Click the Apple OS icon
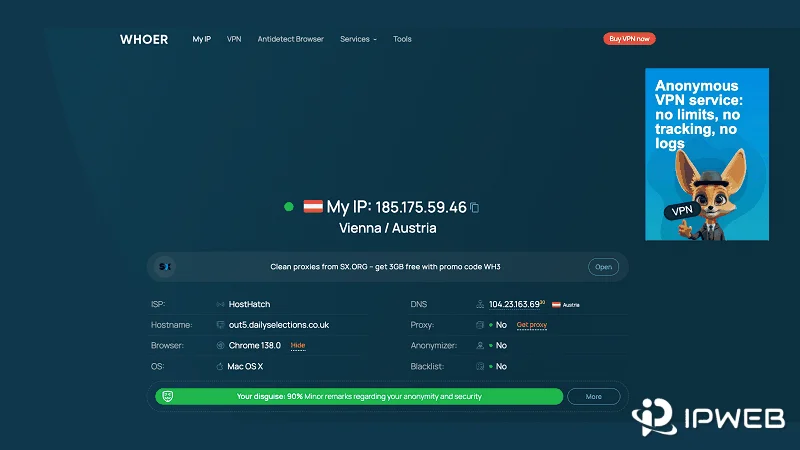Screen dimensions: 800x450 [x=220, y=366]
